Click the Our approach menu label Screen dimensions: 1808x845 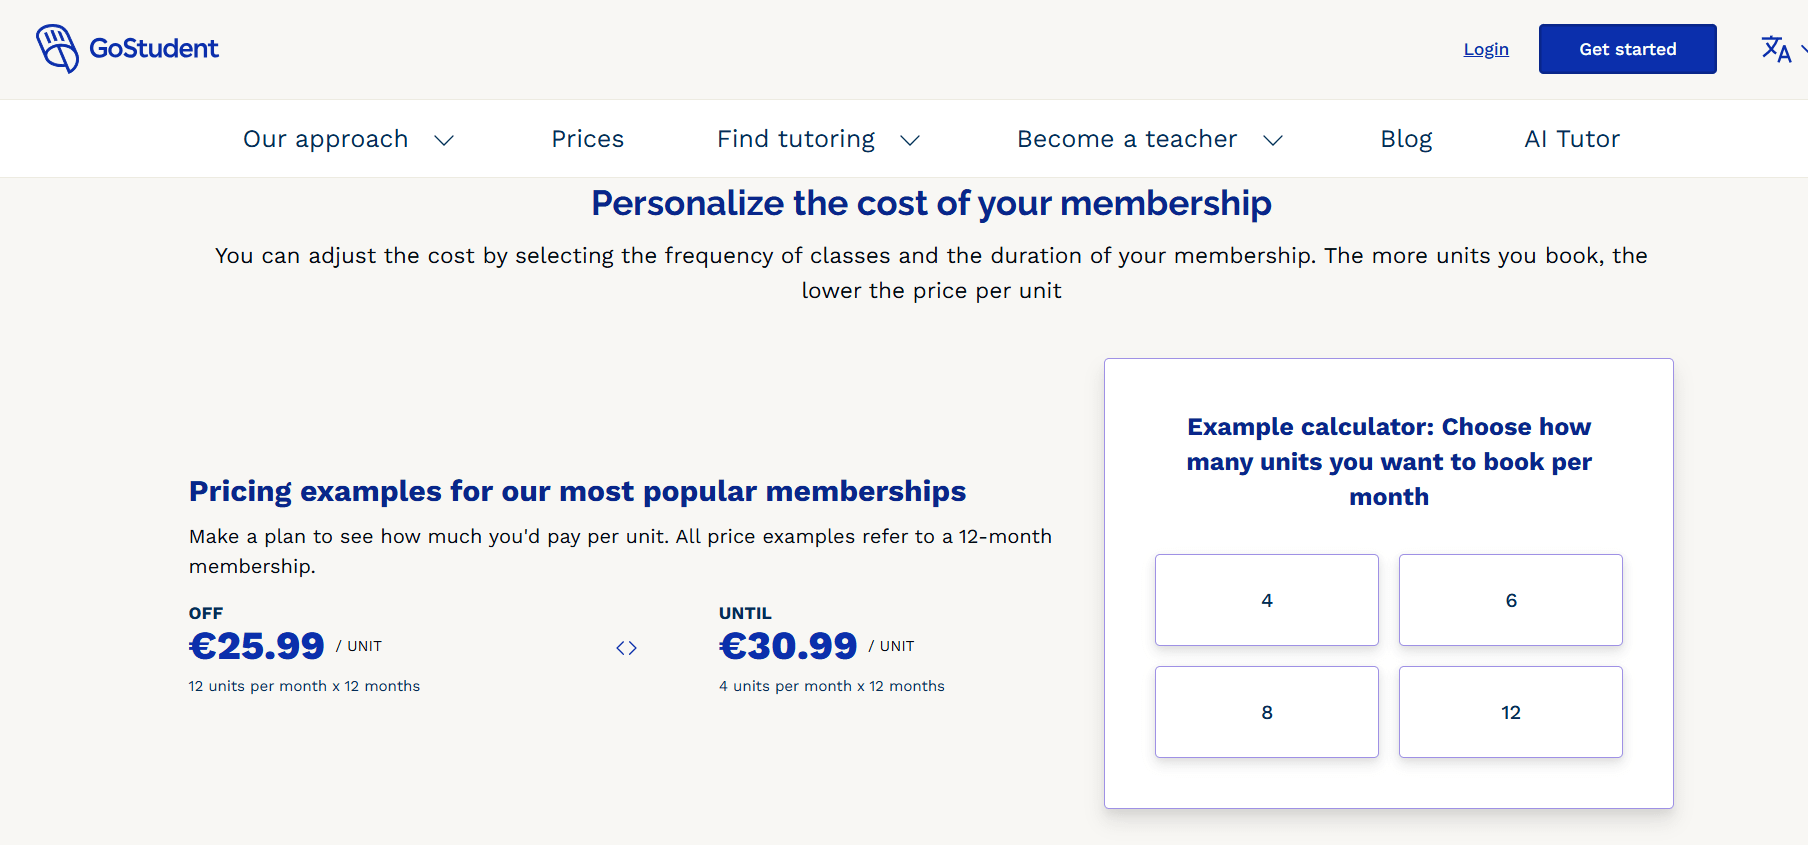326,139
